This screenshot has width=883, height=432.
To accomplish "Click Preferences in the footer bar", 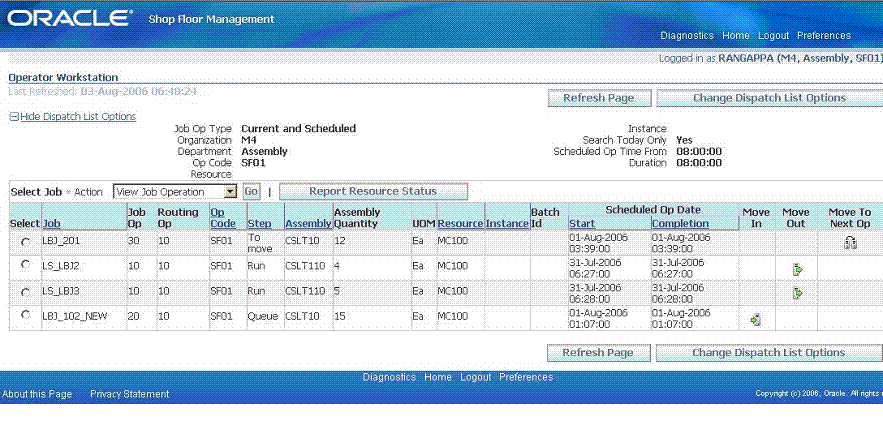I will pos(527,377).
